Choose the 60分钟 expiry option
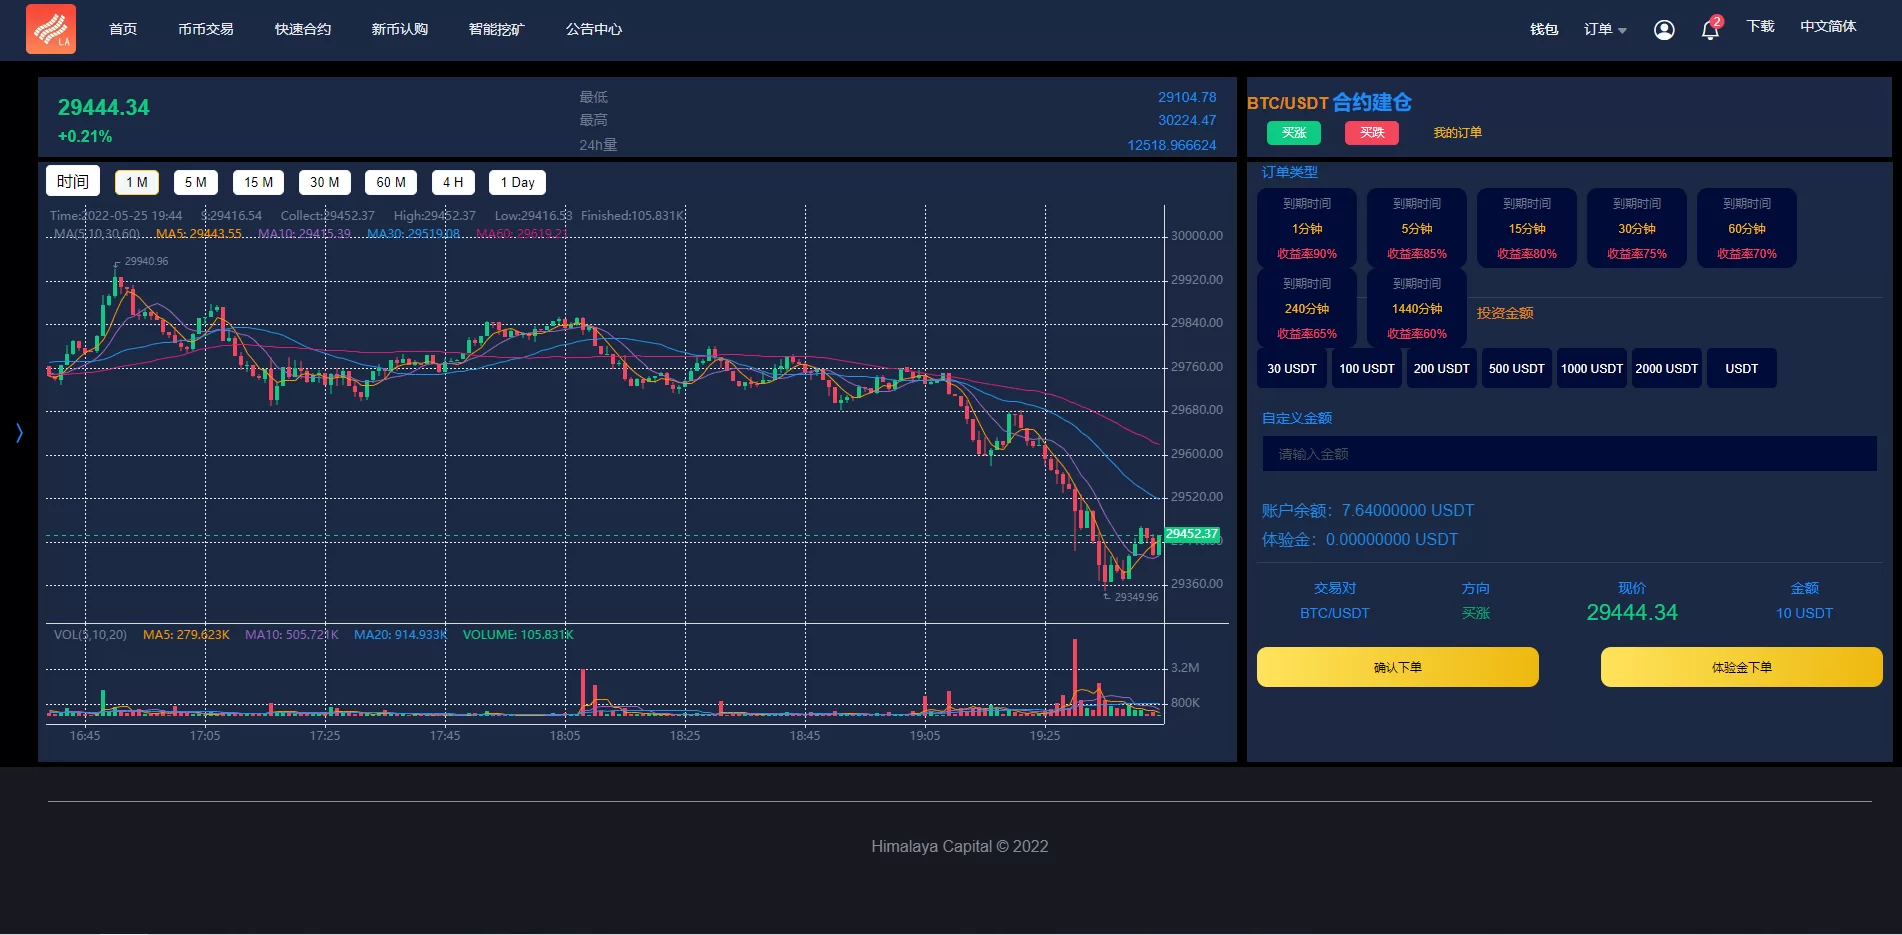This screenshot has width=1902, height=935. pos(1746,229)
